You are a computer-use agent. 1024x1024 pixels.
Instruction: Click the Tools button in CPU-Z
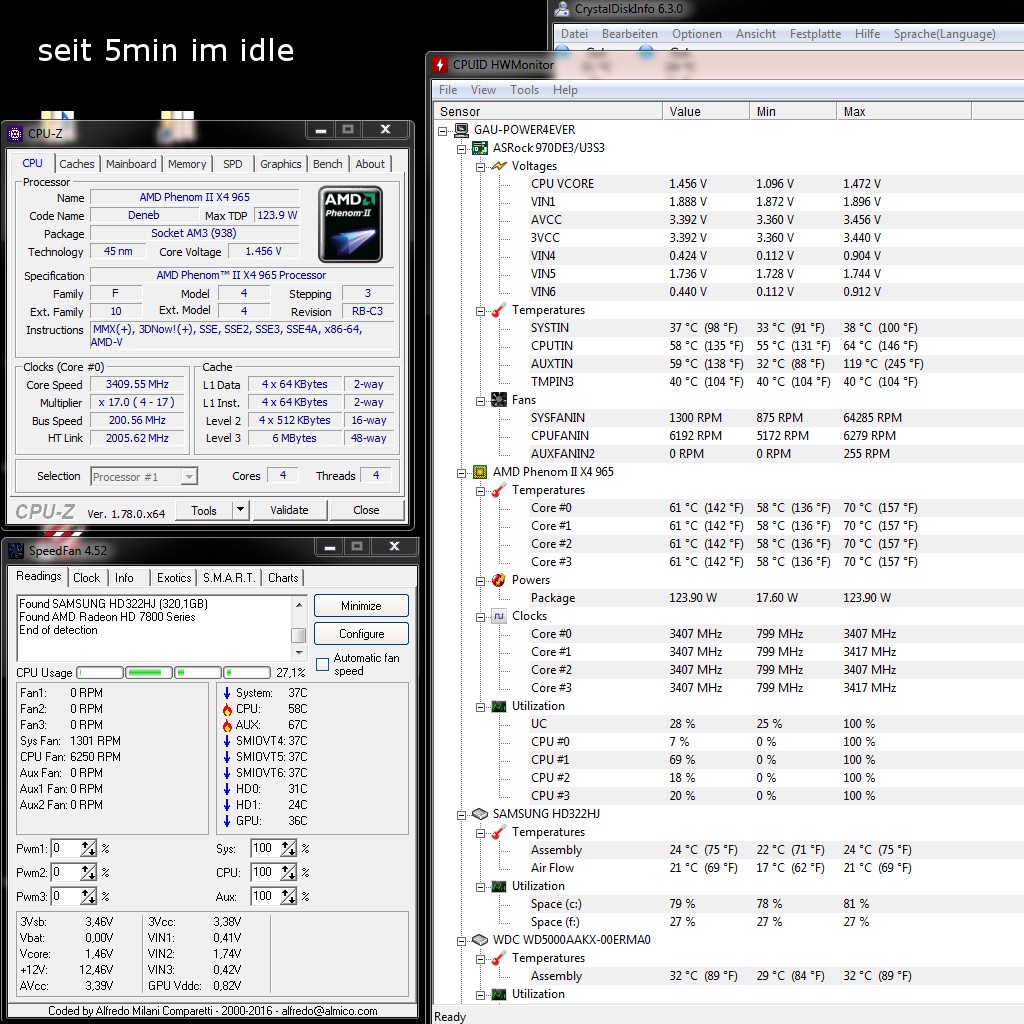click(x=204, y=510)
